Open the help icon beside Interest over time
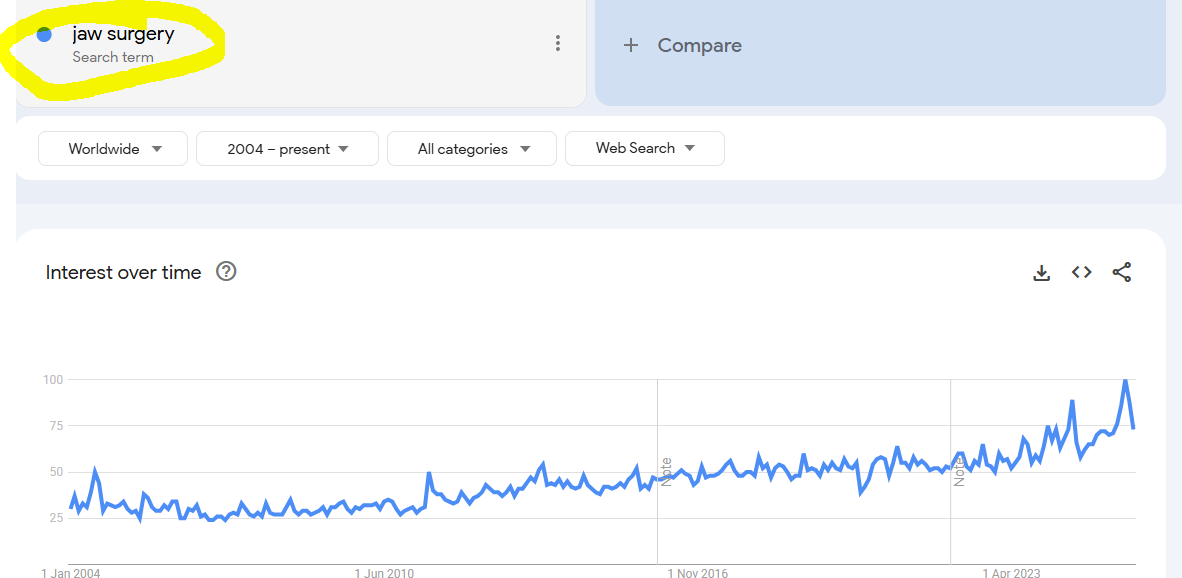The width and height of the screenshot is (1182, 578). (226, 272)
